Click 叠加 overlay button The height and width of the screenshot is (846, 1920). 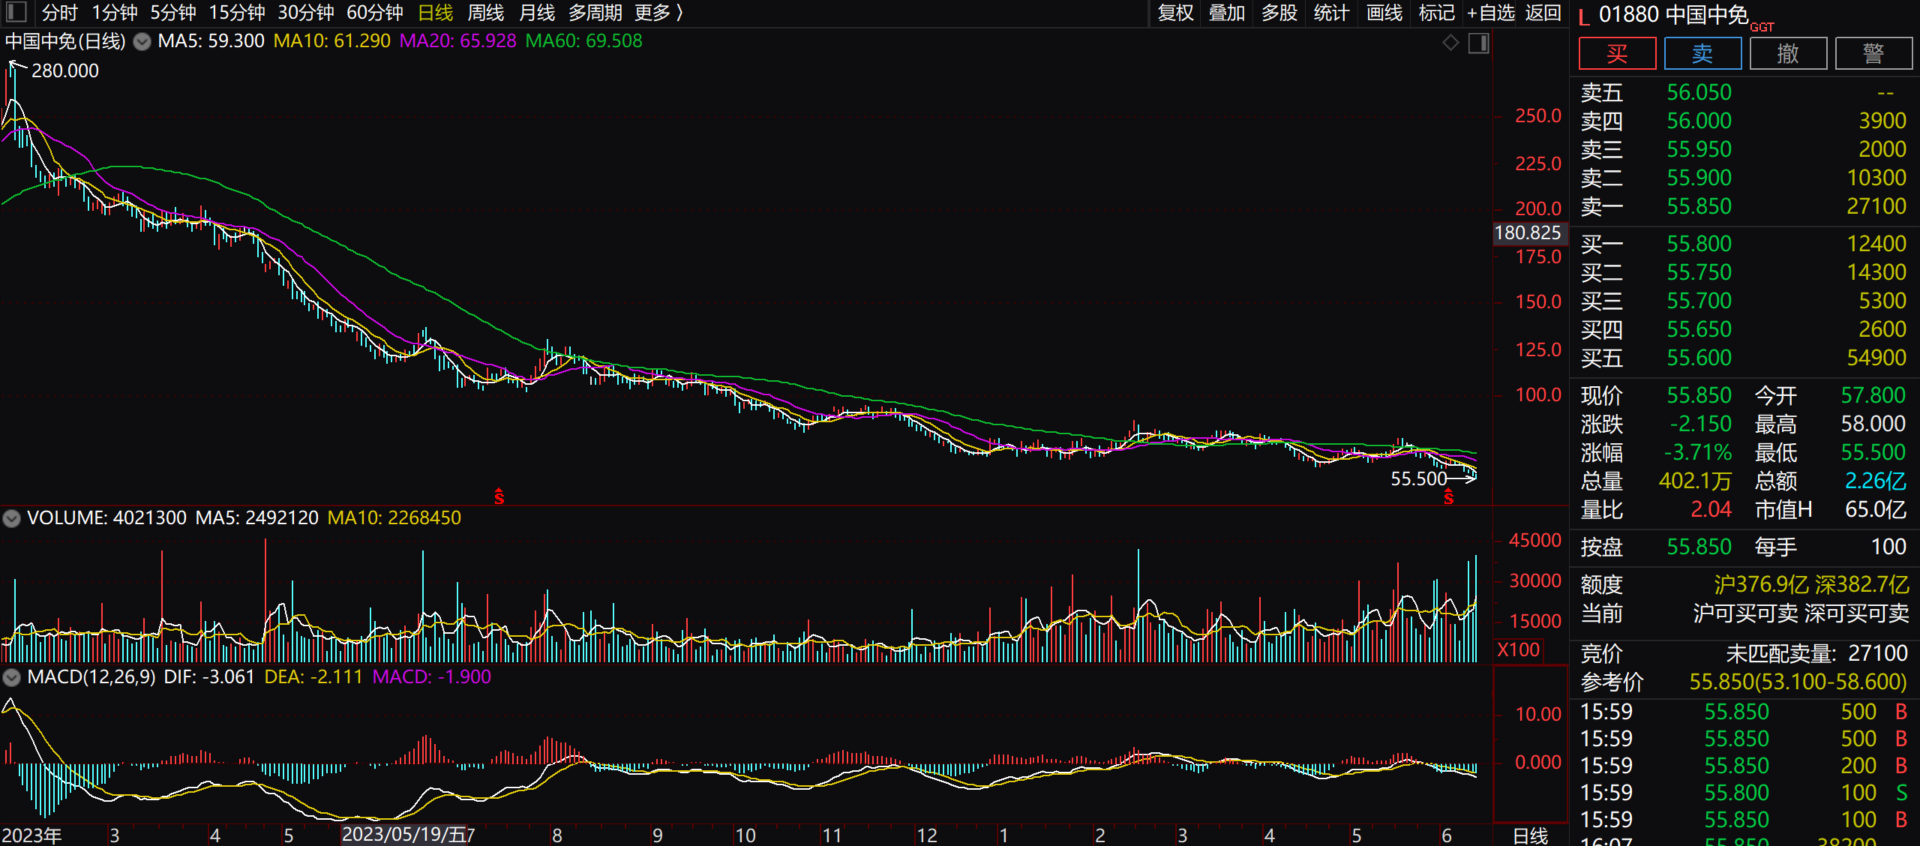(x=1227, y=13)
